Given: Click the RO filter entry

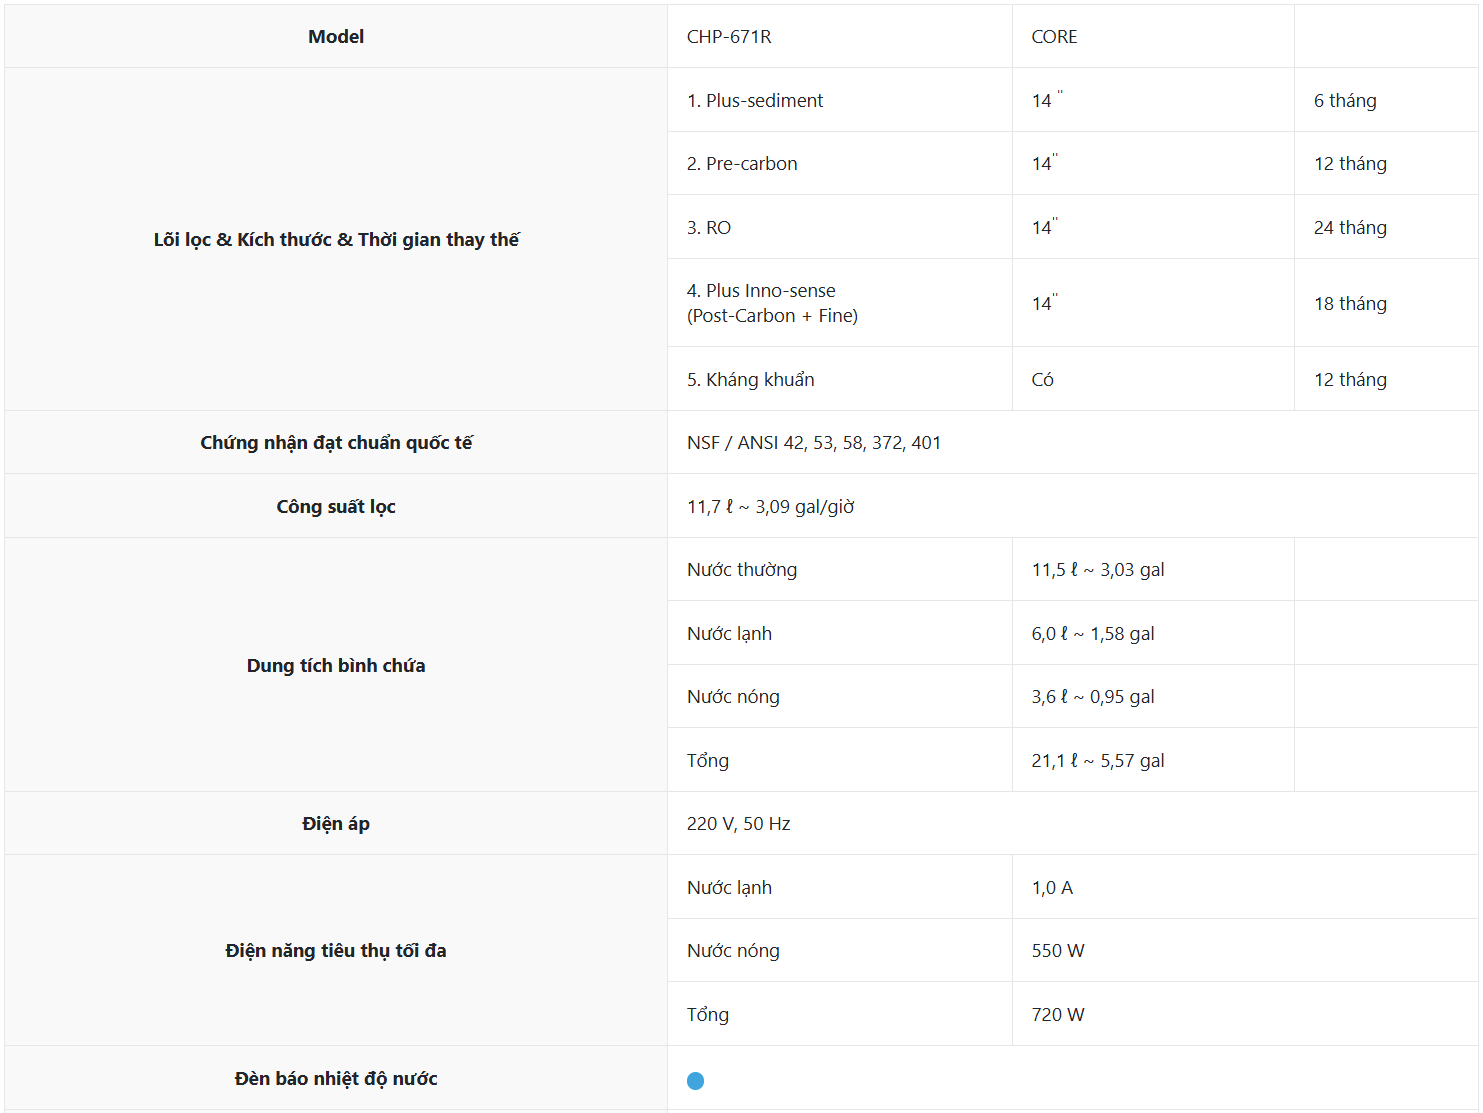Looking at the screenshot, I should click(709, 228).
